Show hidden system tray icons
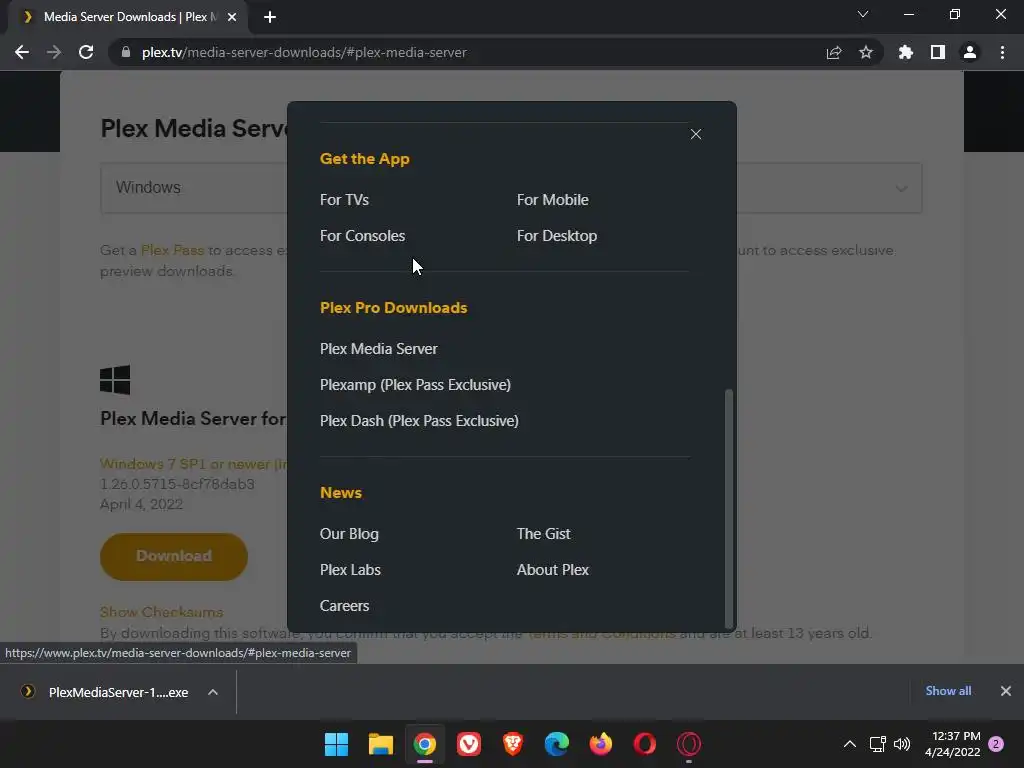 pos(850,744)
